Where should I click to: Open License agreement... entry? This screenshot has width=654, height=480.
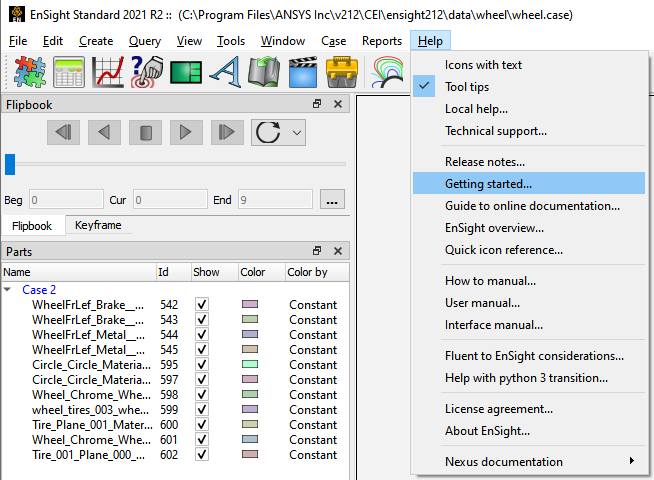(529, 409)
